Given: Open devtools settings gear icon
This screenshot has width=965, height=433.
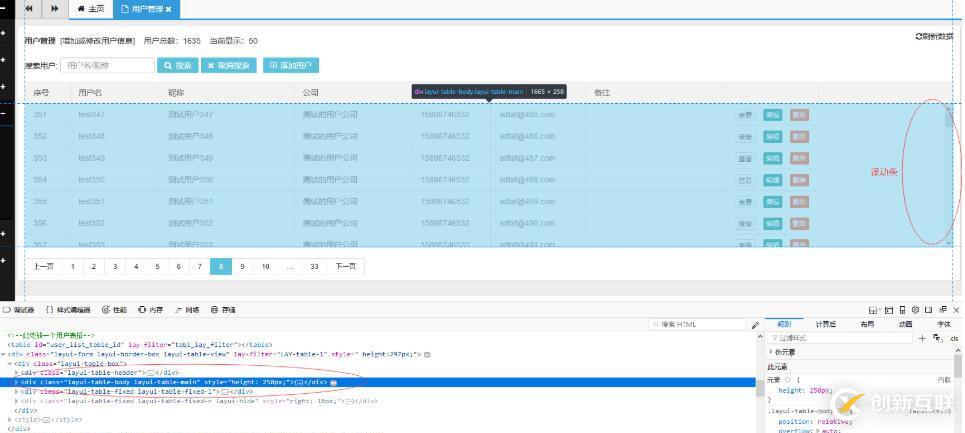Looking at the screenshot, I should click(x=915, y=310).
